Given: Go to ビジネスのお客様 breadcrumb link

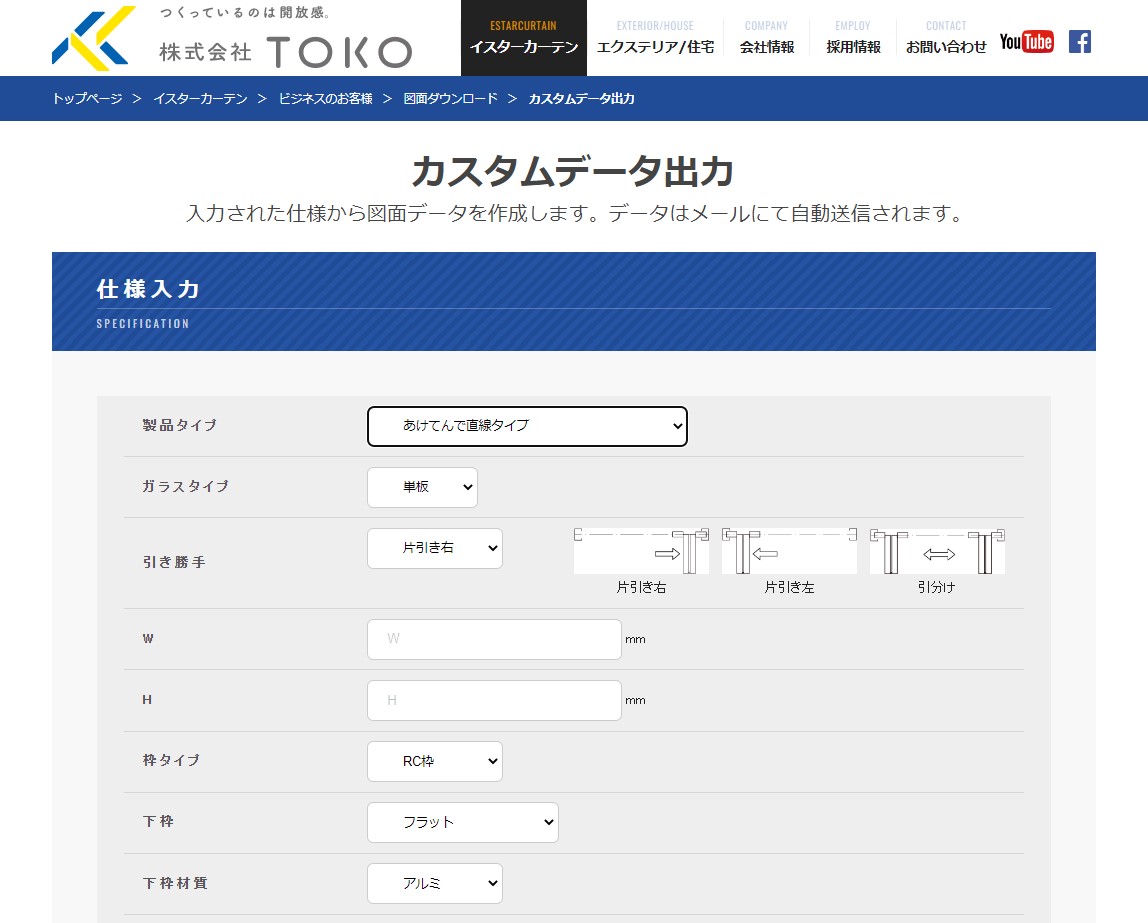Looking at the screenshot, I should [326, 99].
